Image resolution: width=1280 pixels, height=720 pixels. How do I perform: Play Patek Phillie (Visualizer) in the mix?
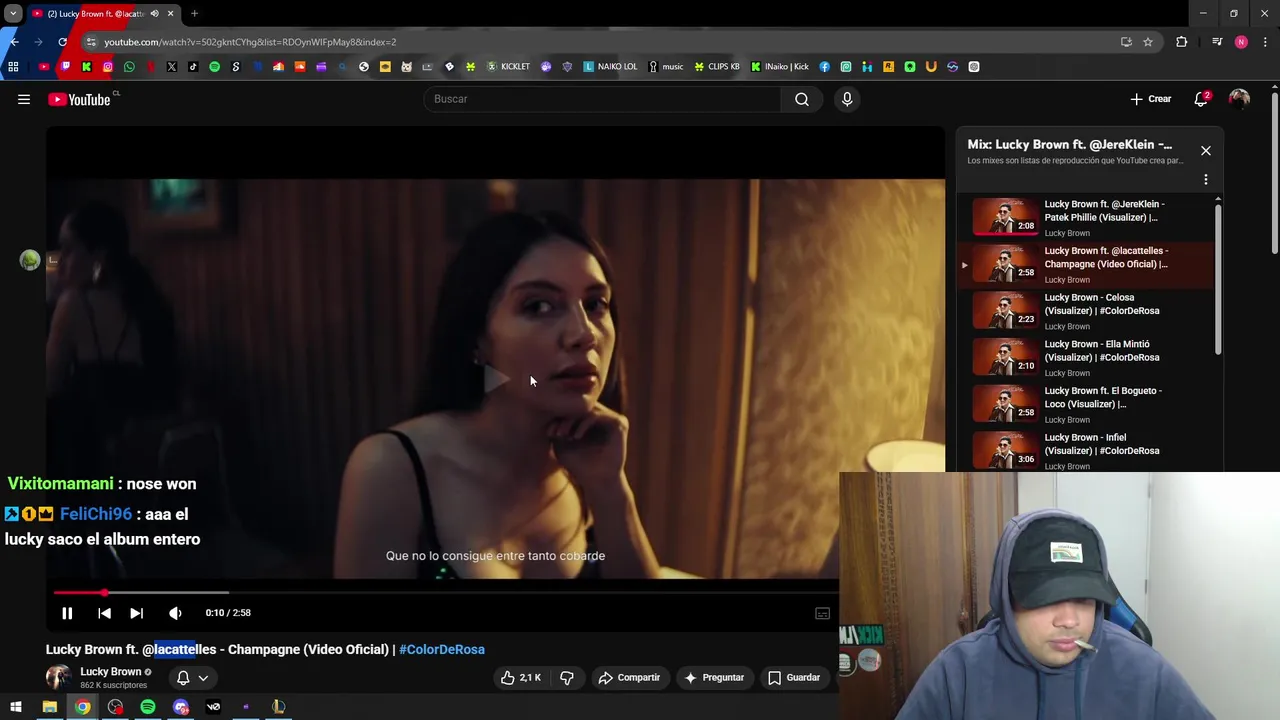(x=1088, y=217)
